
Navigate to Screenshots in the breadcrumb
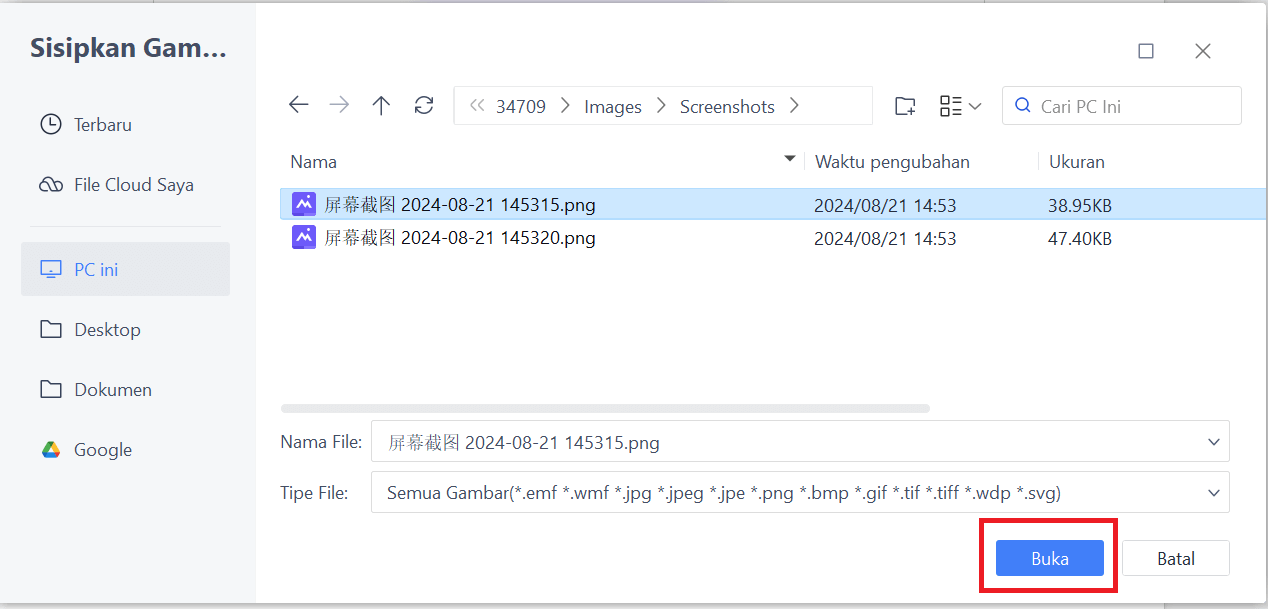[x=727, y=105]
